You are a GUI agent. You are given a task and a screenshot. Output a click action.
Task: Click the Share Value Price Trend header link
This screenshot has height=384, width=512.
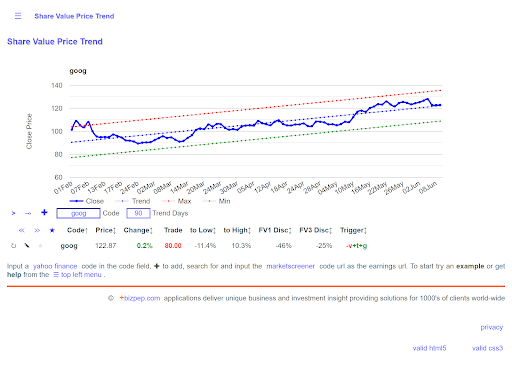point(74,16)
